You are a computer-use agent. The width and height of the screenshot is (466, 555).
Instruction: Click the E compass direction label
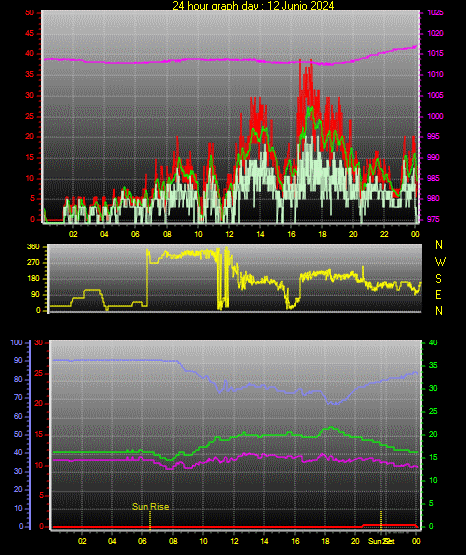(x=438, y=294)
